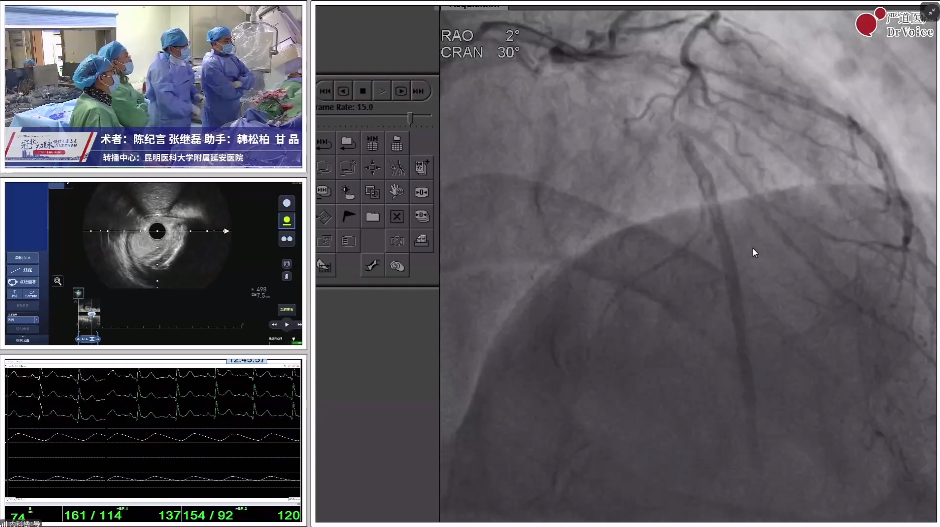940x527 pixels.
Task: Play the IVUS pullback recording
Action: 287,324
